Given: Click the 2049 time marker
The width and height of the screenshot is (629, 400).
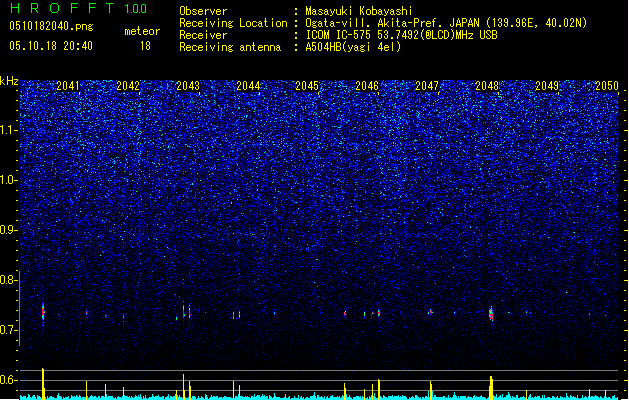Looking at the screenshot, I should pyautogui.click(x=547, y=86).
